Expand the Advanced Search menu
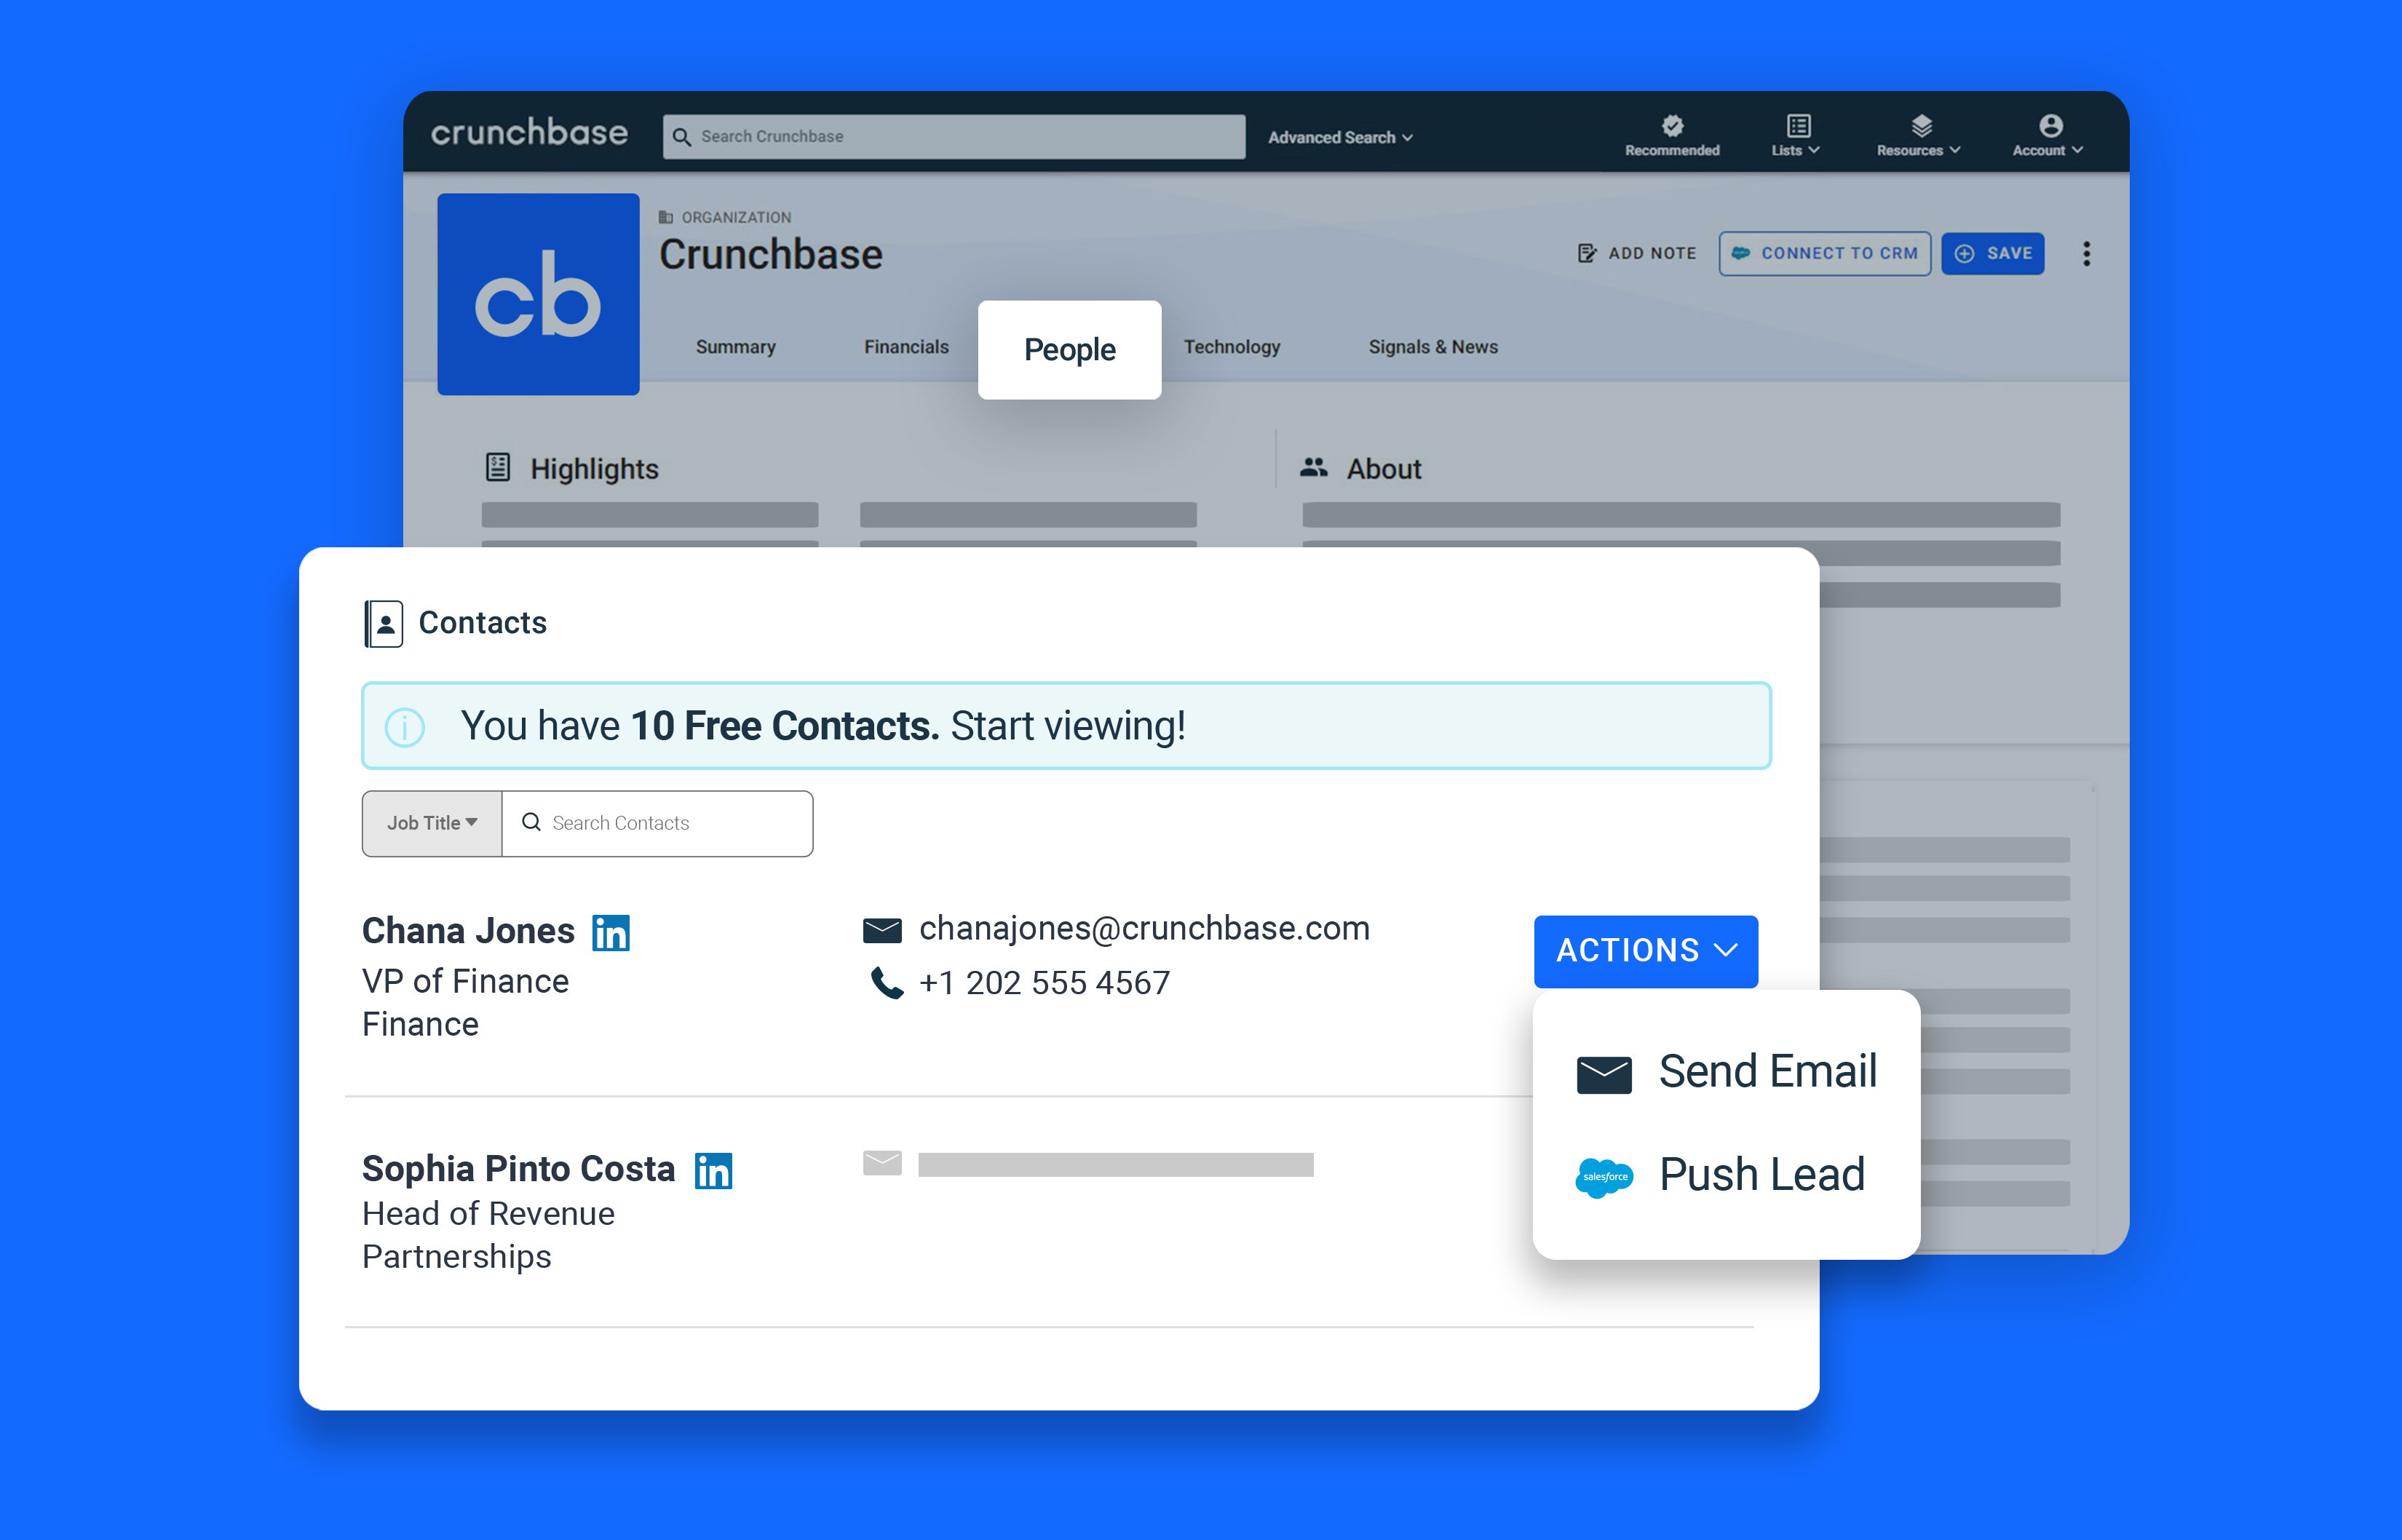The height and width of the screenshot is (1540, 2402). [x=1340, y=137]
